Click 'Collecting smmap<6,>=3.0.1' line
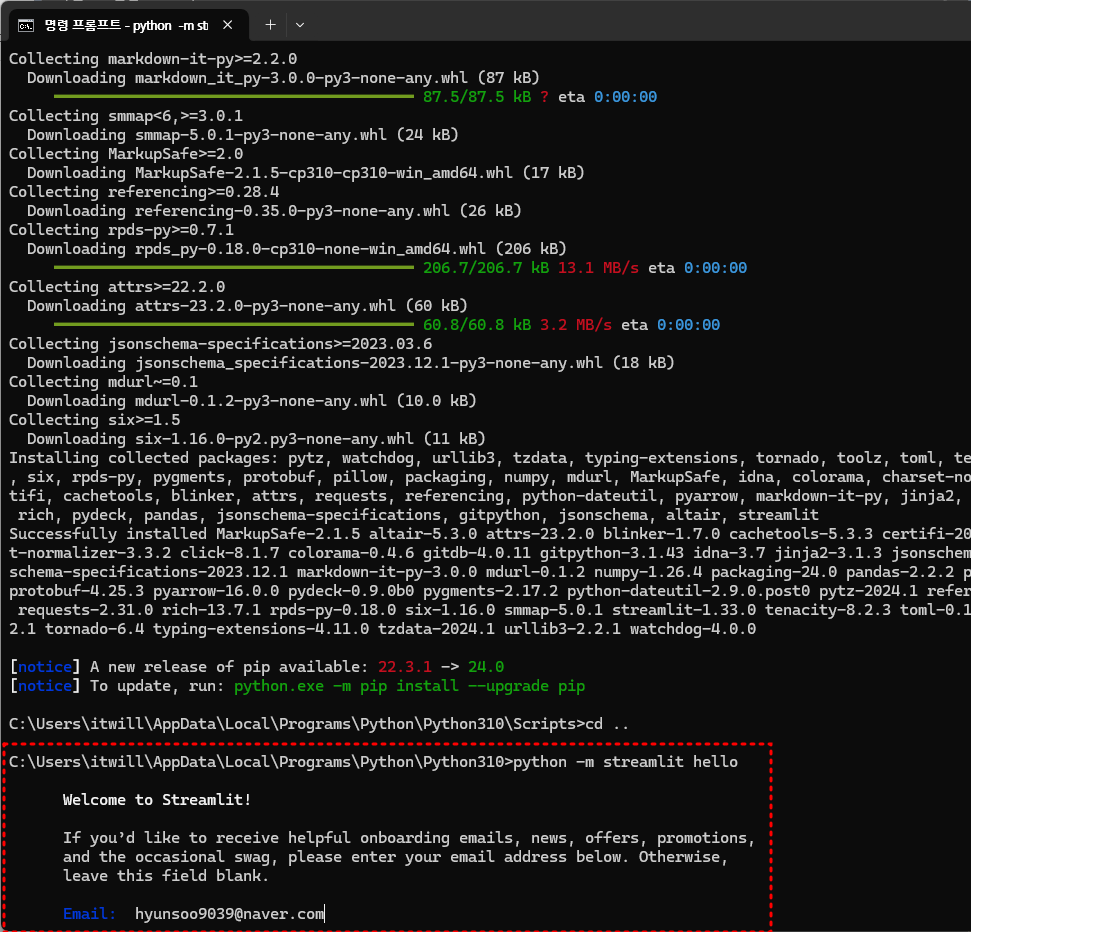The image size is (1115, 932). (x=126, y=116)
